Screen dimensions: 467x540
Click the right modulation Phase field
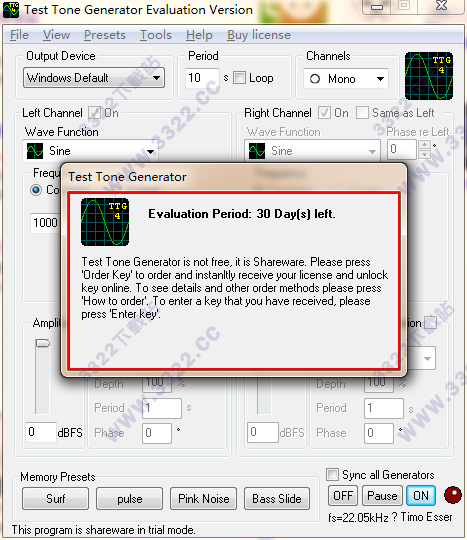coord(379,433)
